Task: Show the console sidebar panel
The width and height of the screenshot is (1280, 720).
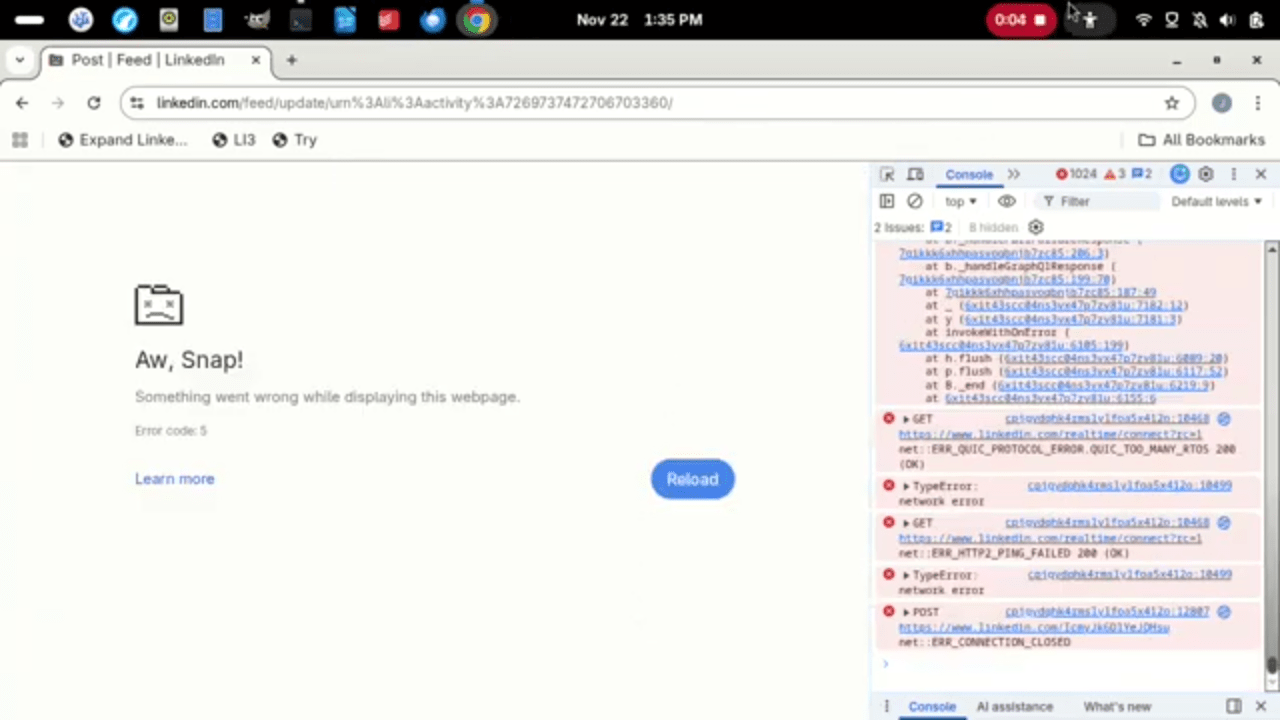Action: [887, 201]
